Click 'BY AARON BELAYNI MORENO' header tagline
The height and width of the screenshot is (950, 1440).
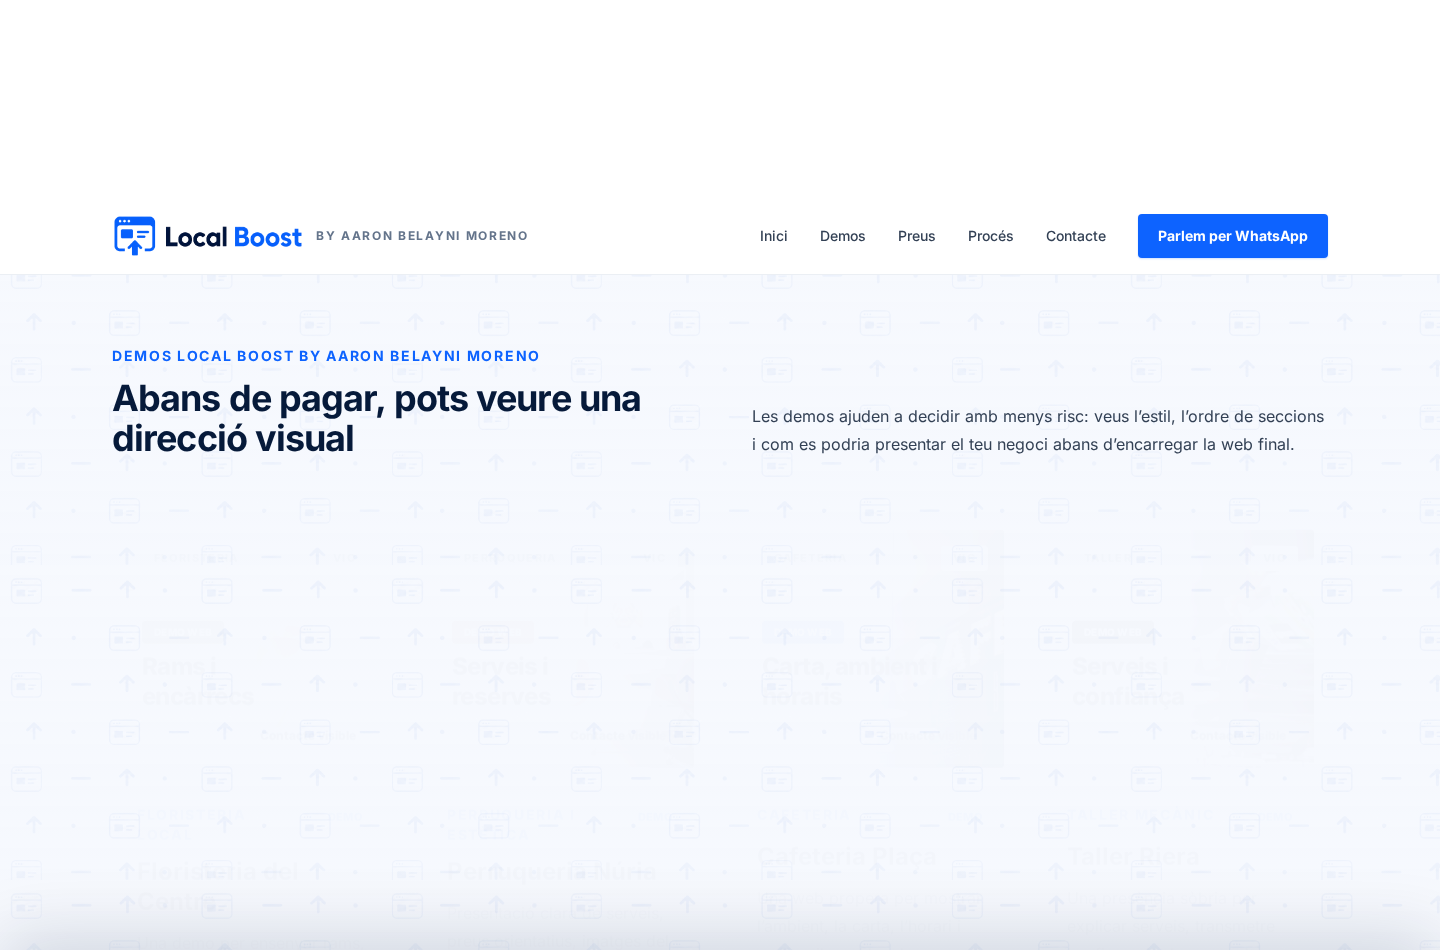tap(422, 236)
